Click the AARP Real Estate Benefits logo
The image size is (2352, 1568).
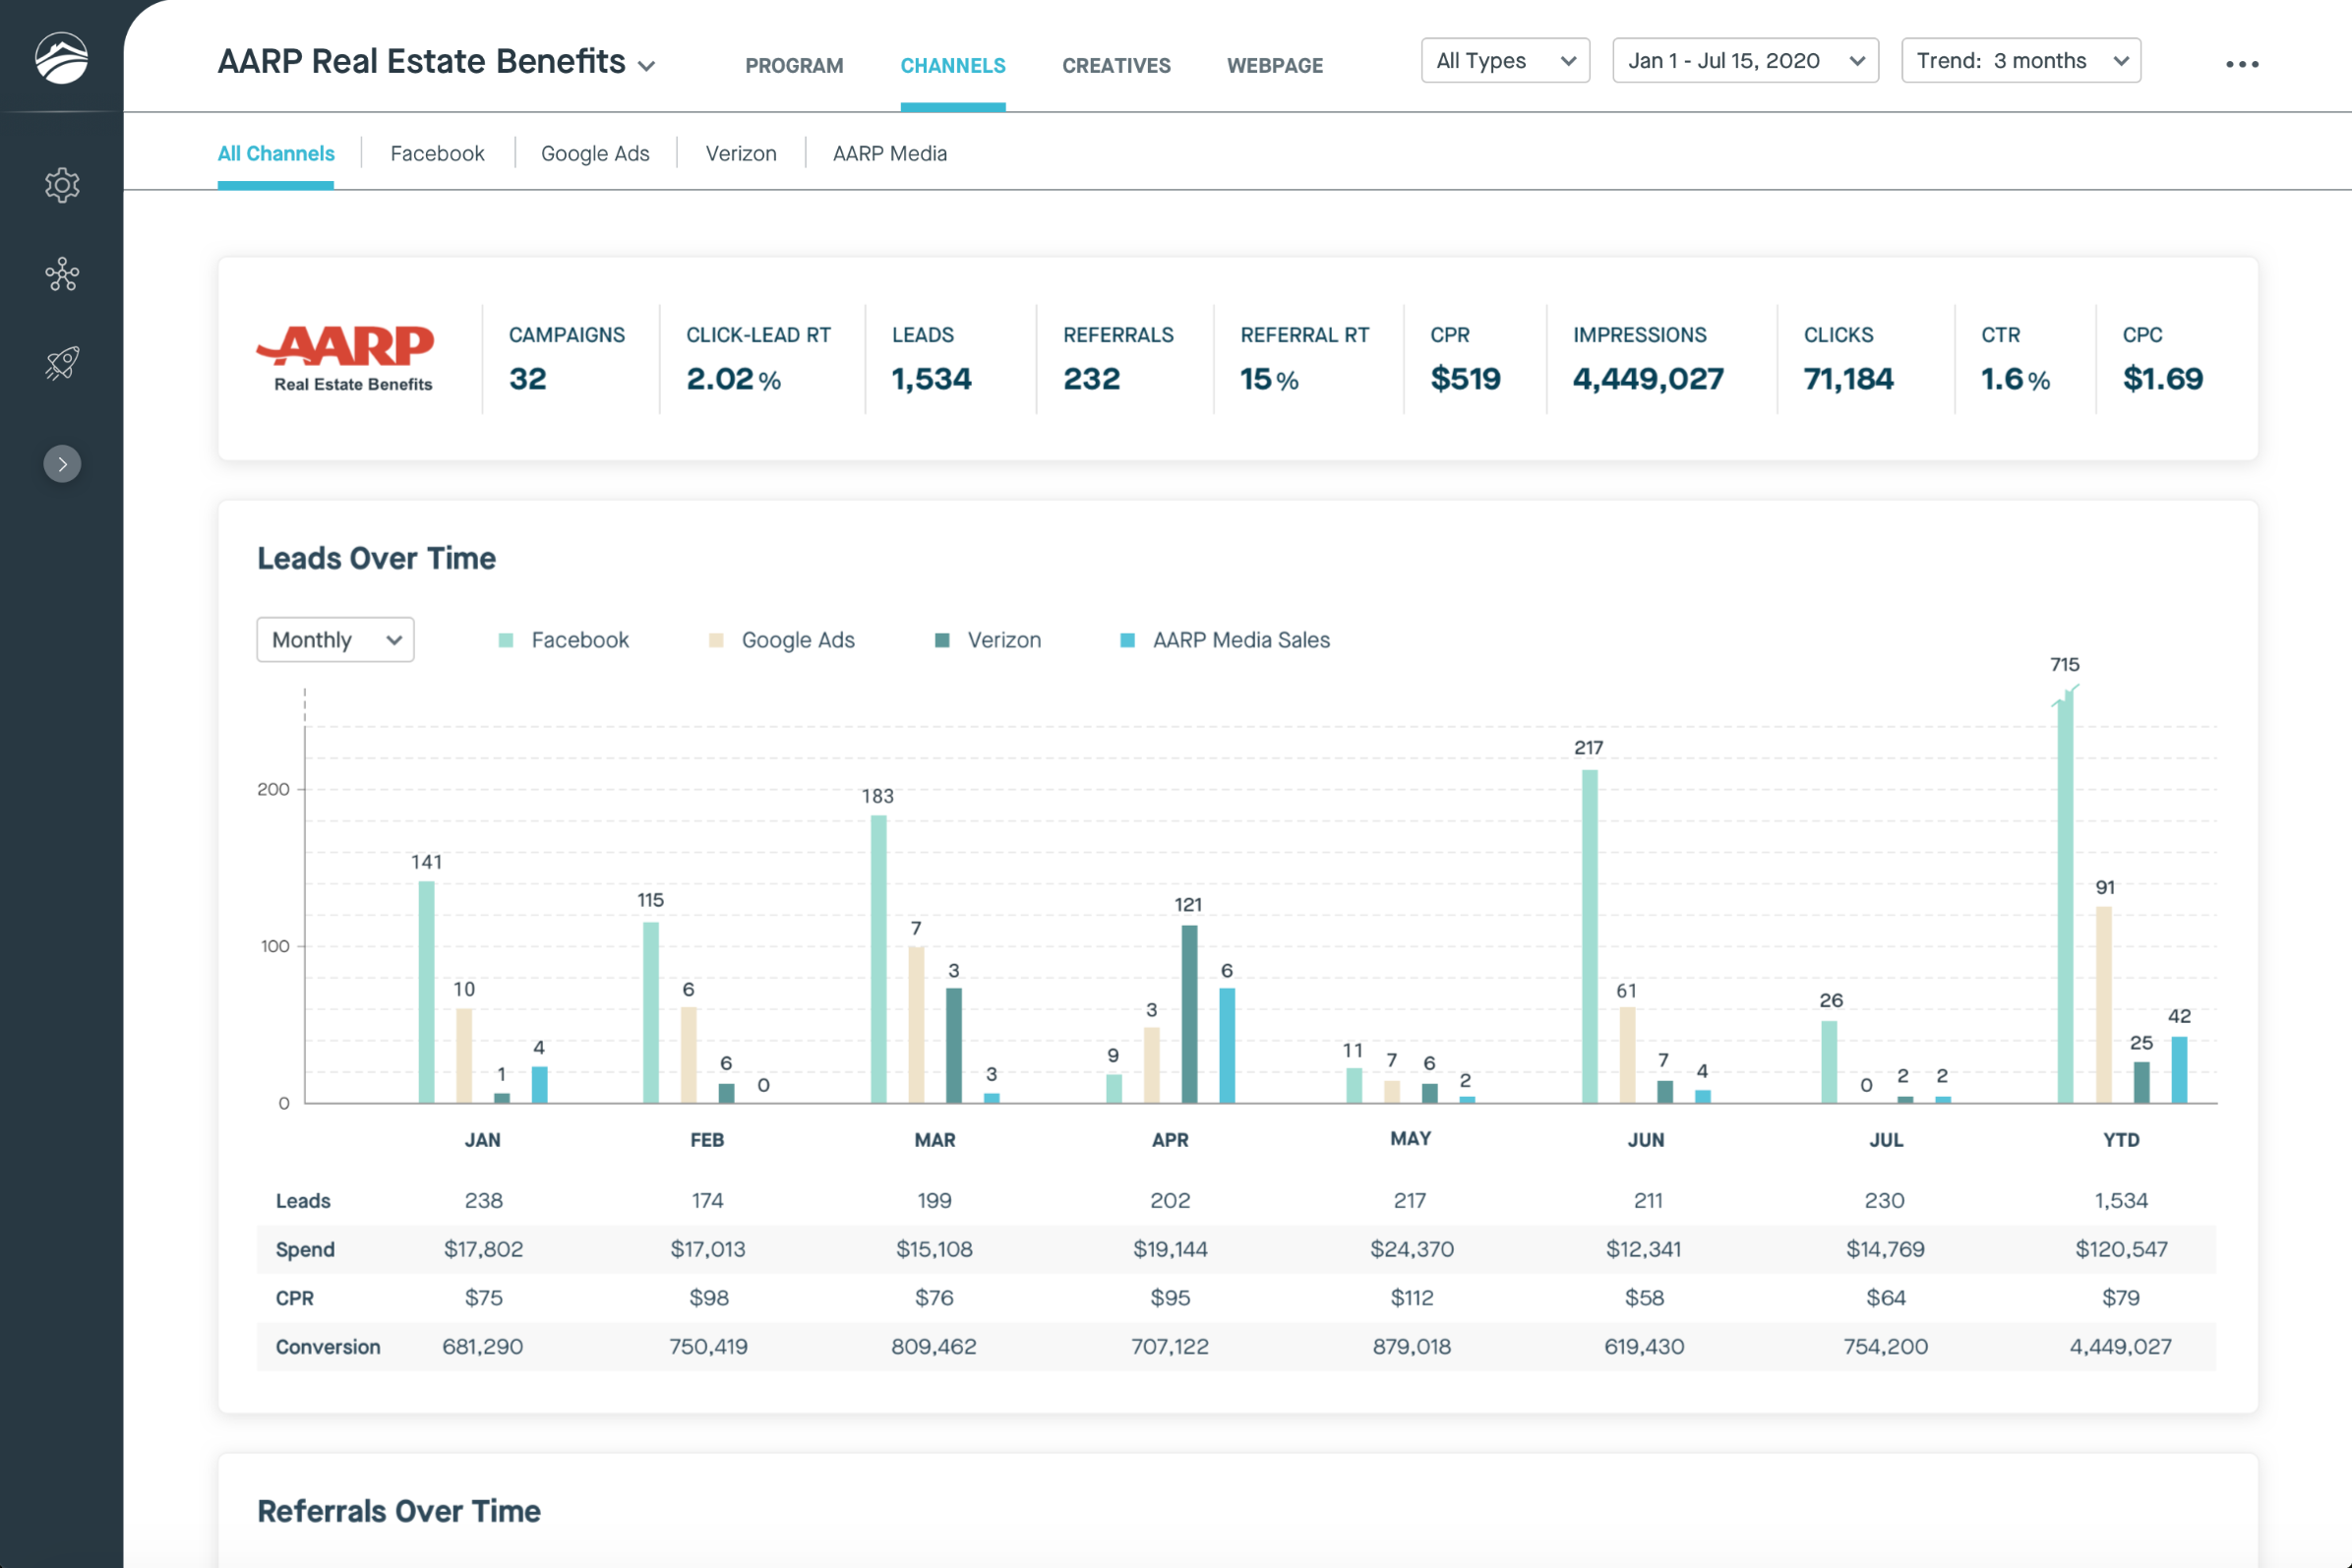(x=347, y=358)
